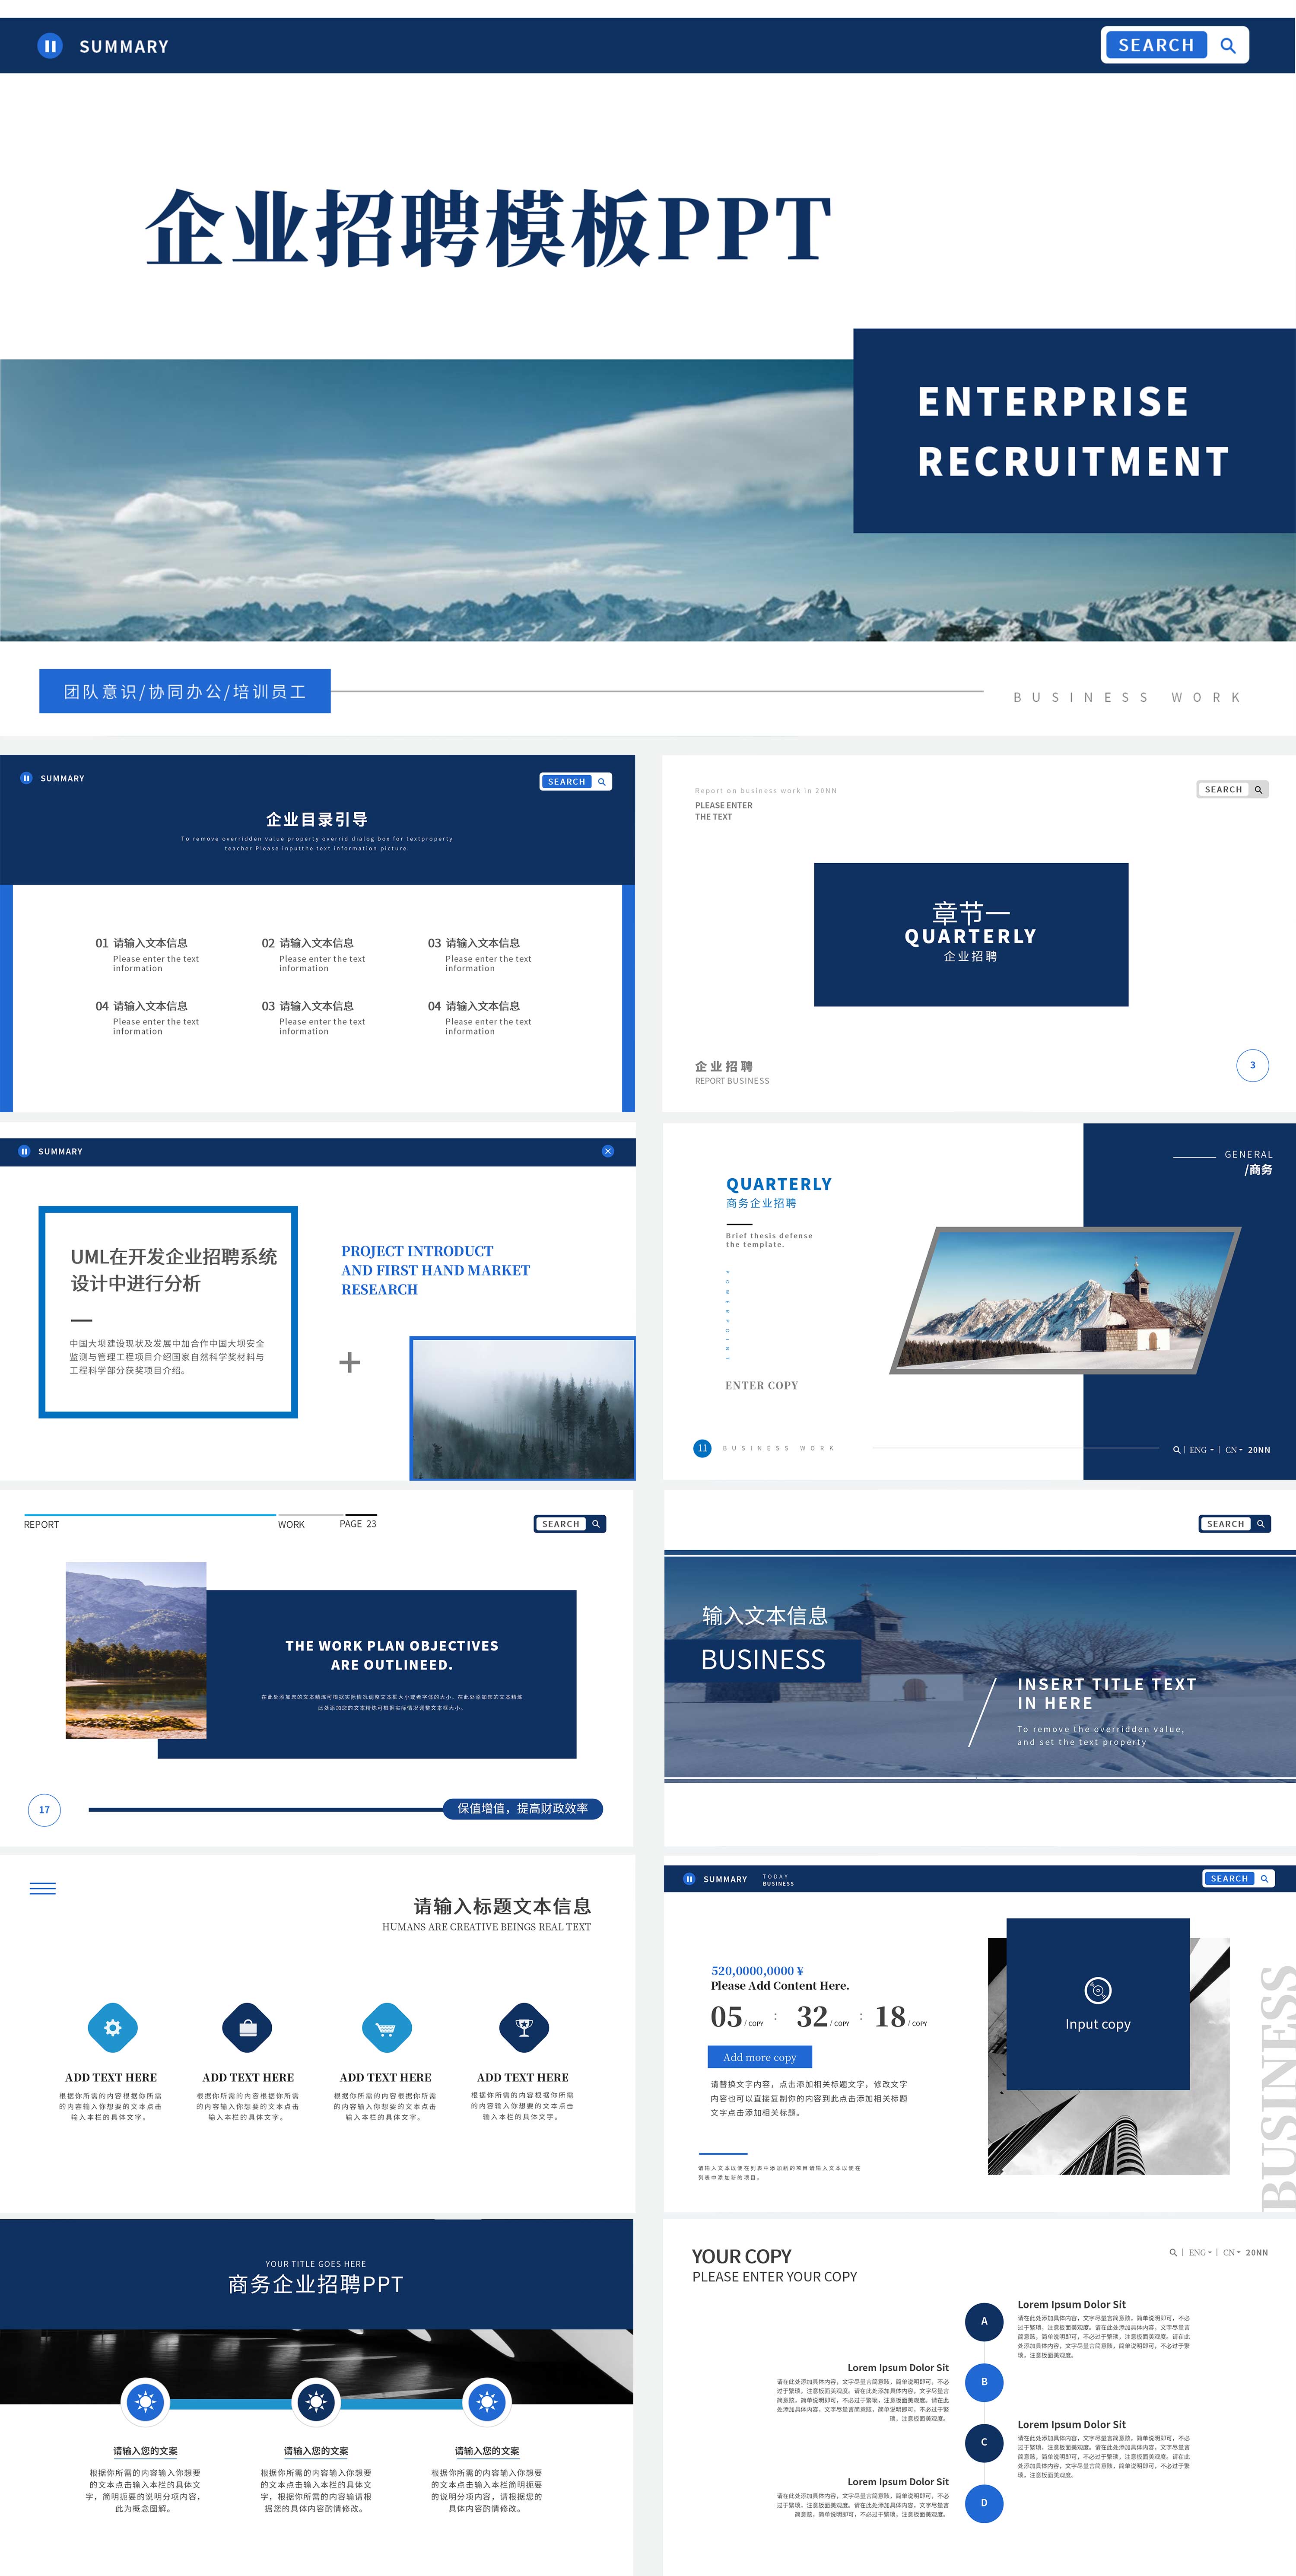The height and width of the screenshot is (2576, 1296).
Task: Click the hamburger lines menu icon
Action: [43, 1889]
